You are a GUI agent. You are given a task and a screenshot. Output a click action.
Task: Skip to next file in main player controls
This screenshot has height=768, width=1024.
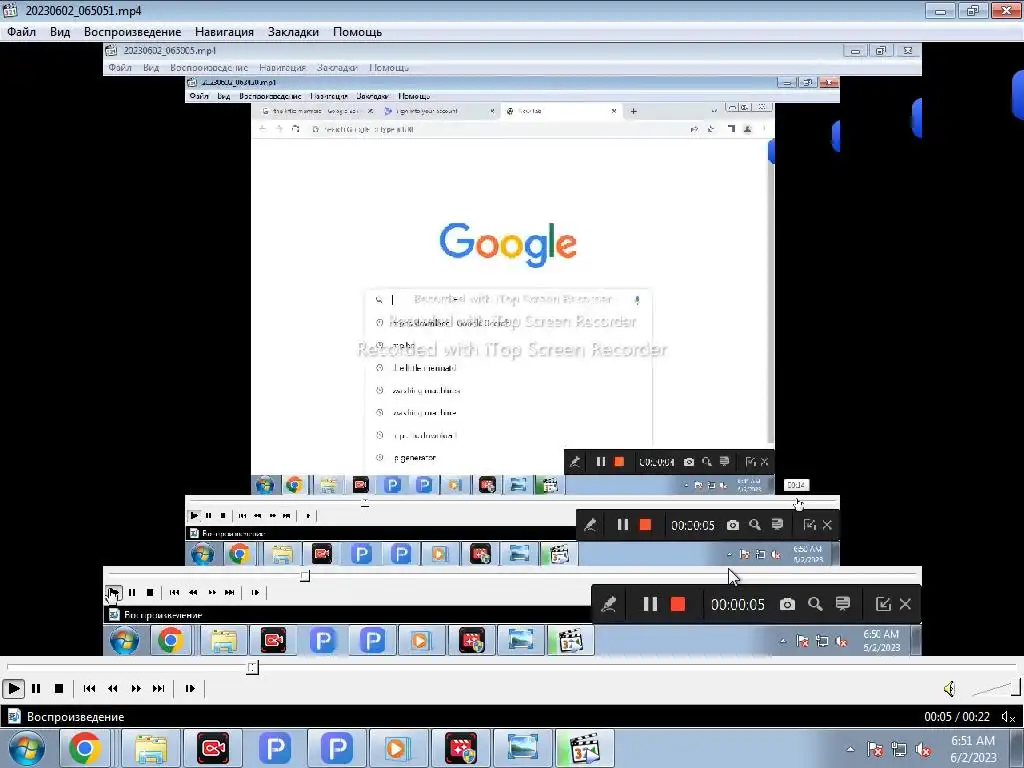159,688
